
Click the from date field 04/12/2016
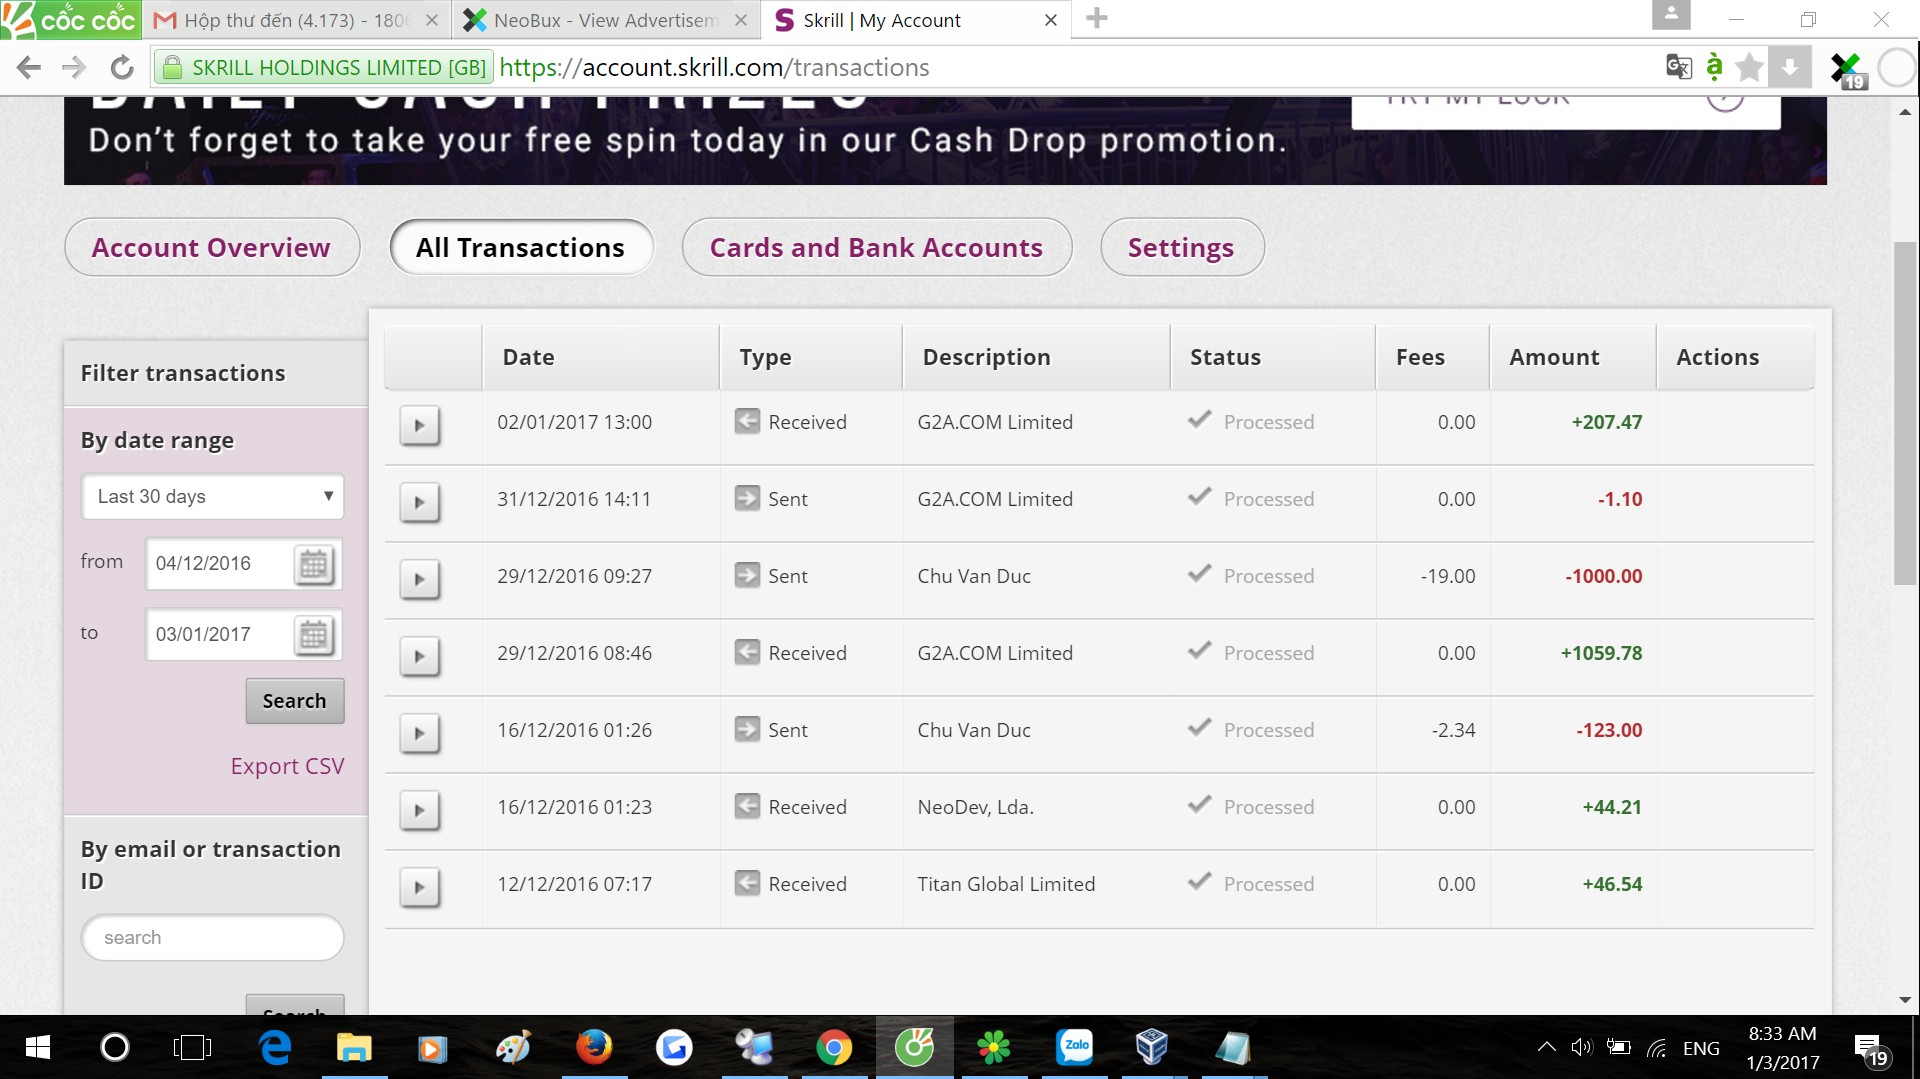[220, 564]
